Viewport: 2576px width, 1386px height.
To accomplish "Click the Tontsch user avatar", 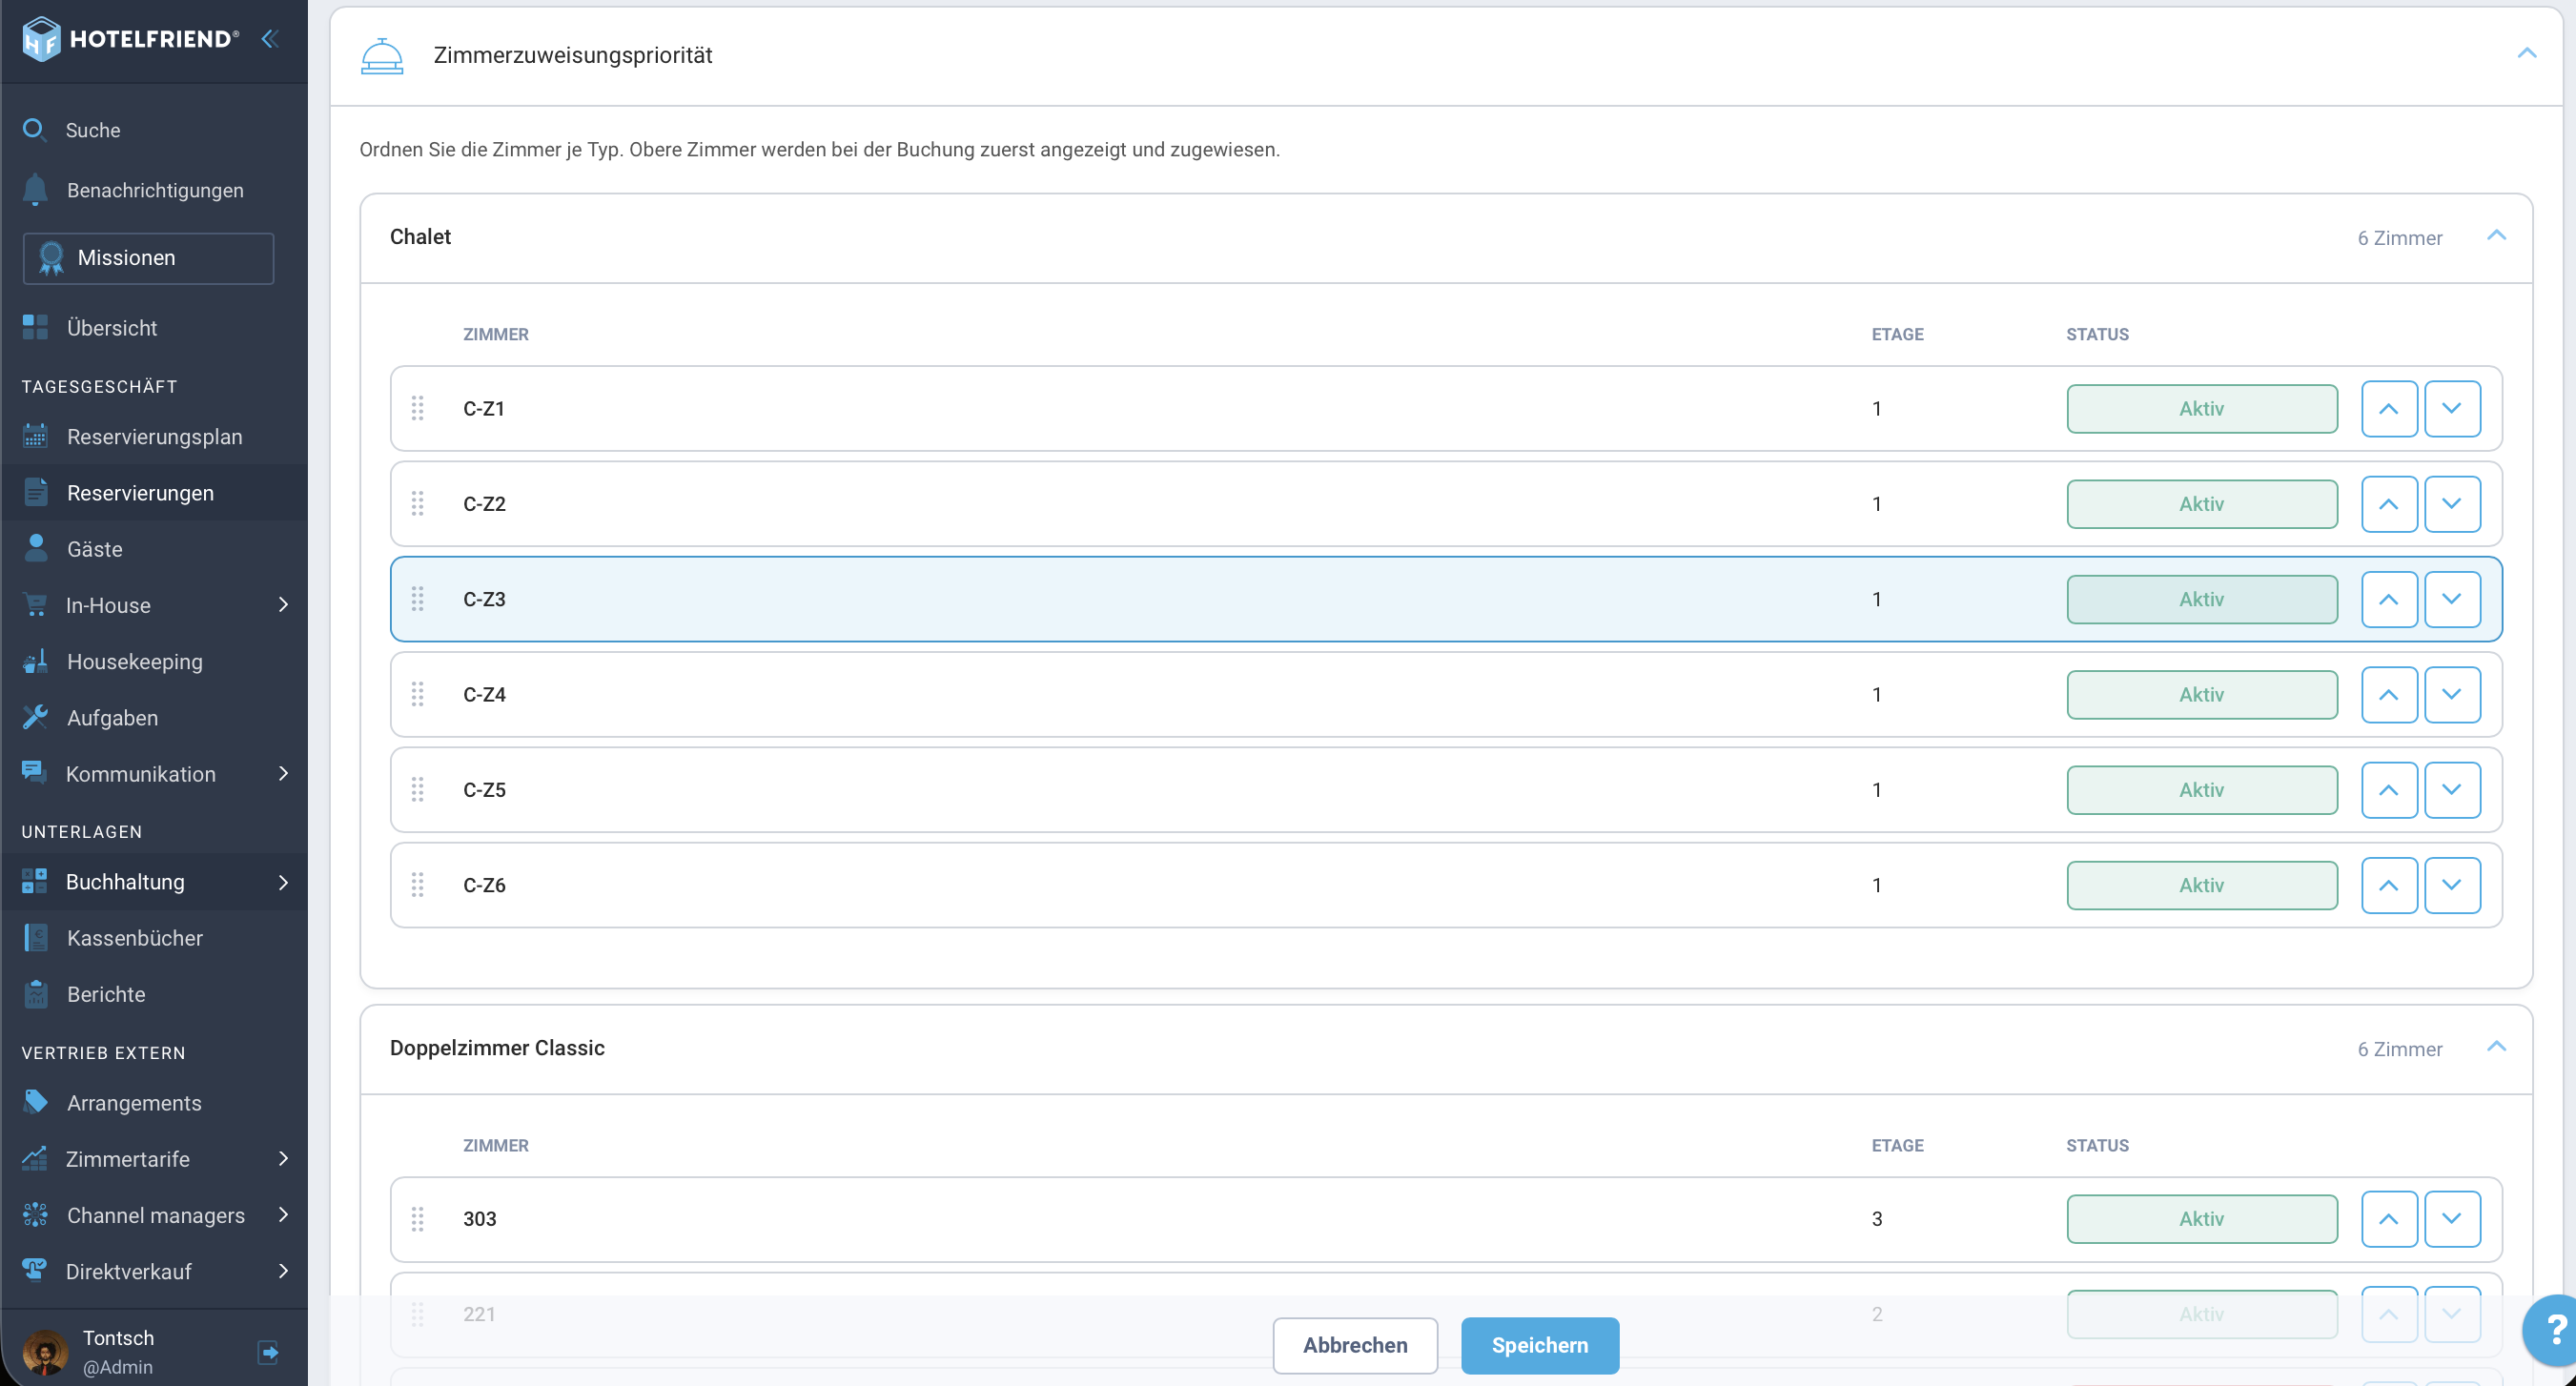I will click(x=45, y=1352).
